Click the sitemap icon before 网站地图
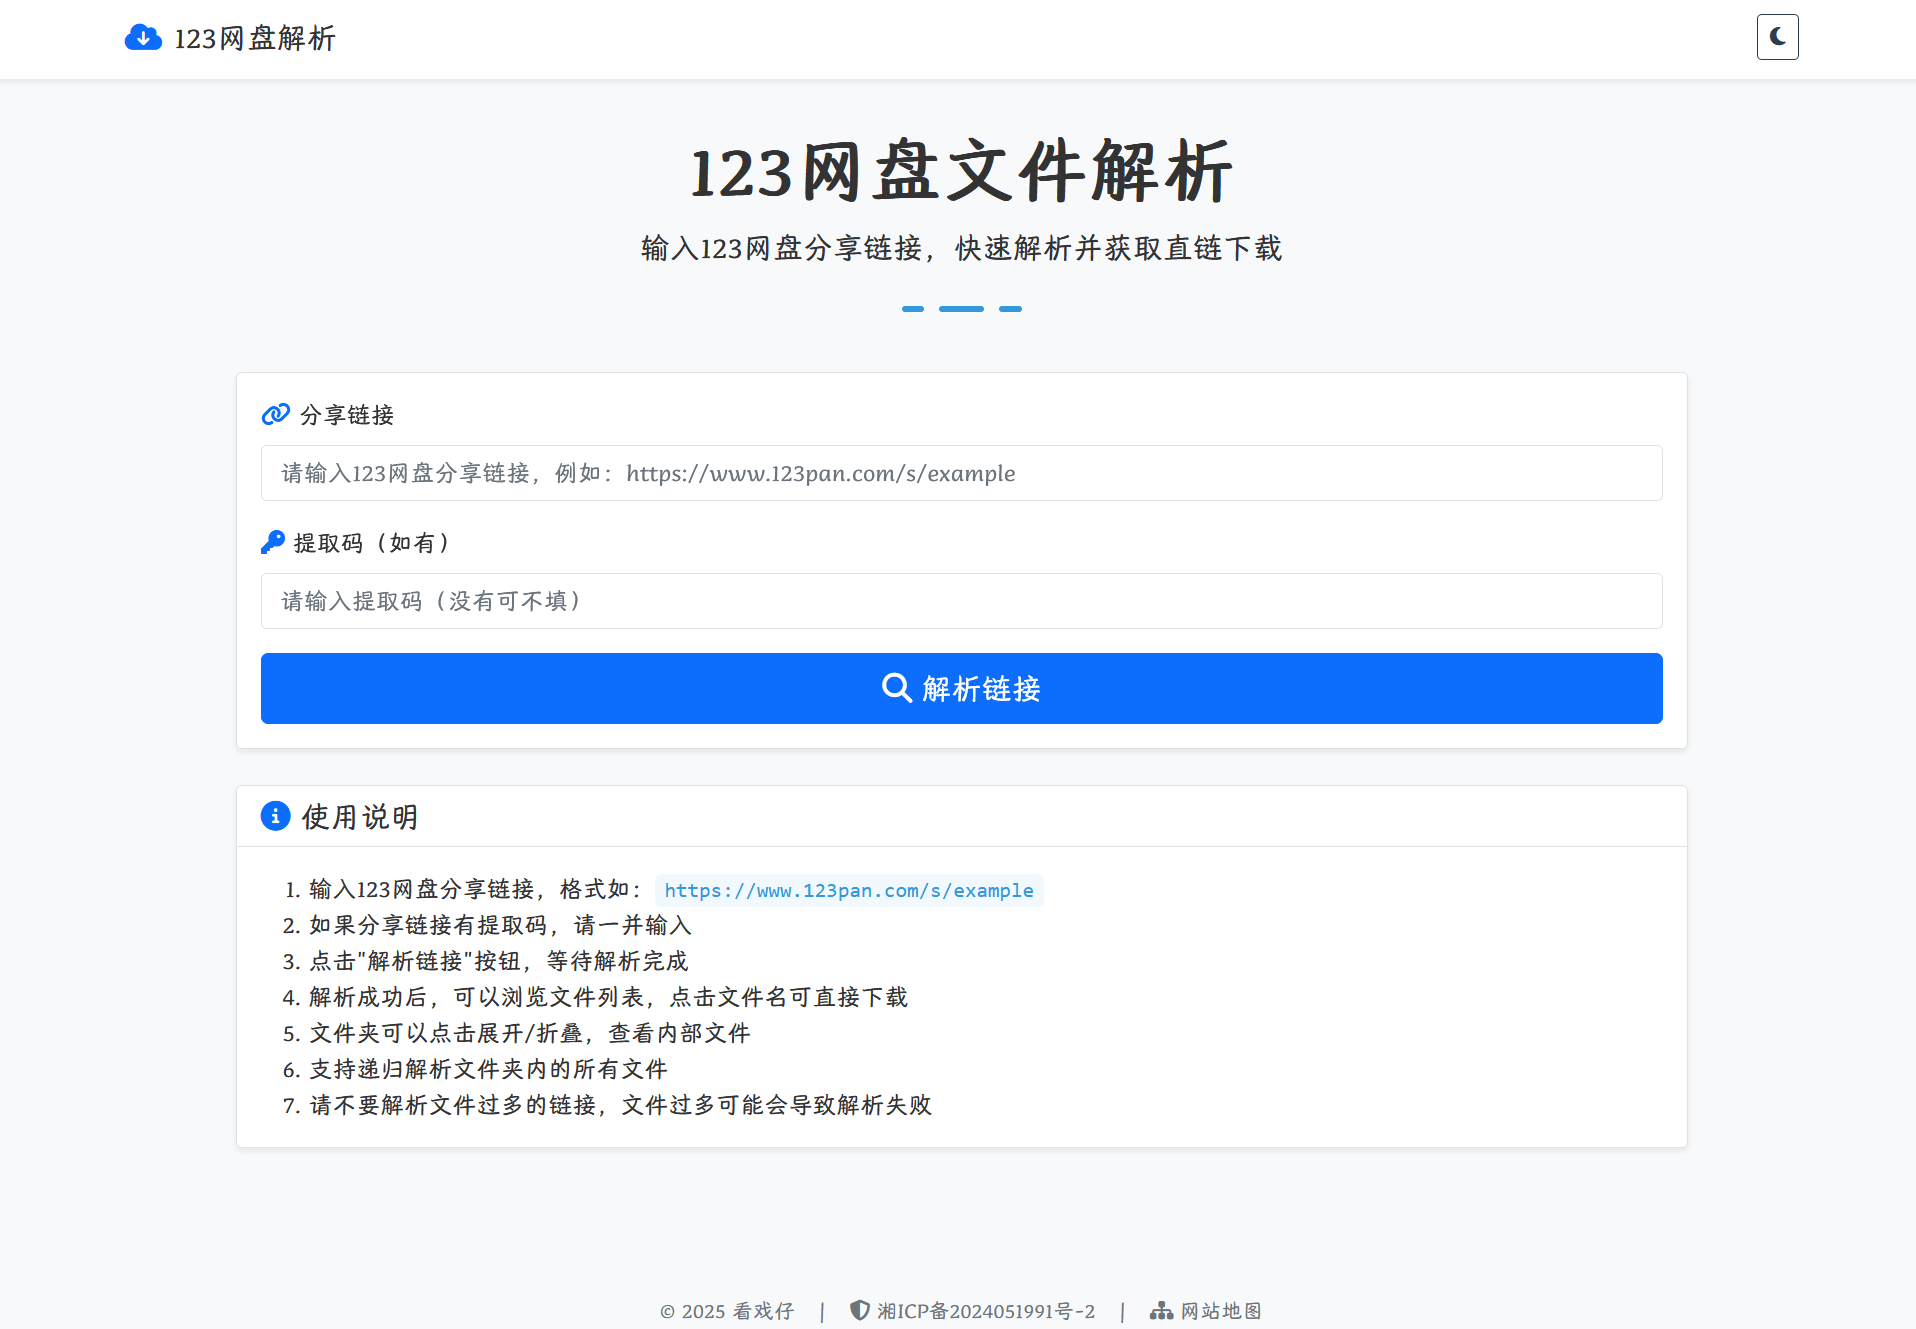1916x1329 pixels. click(1160, 1310)
